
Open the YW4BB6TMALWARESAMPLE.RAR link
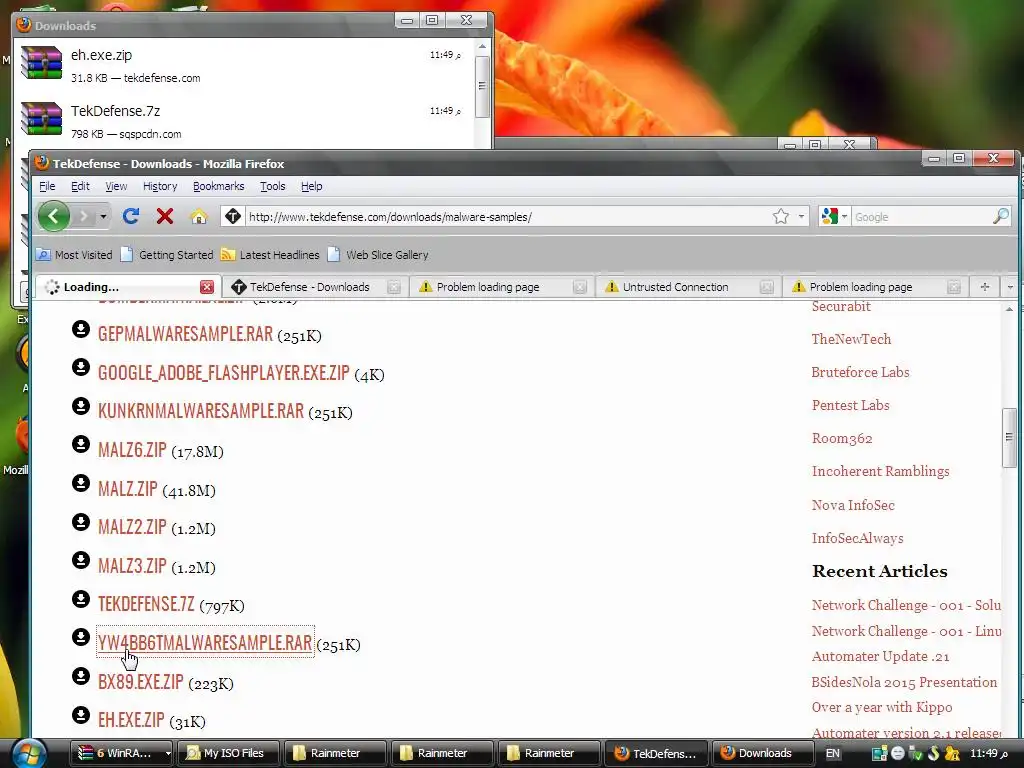click(205, 643)
